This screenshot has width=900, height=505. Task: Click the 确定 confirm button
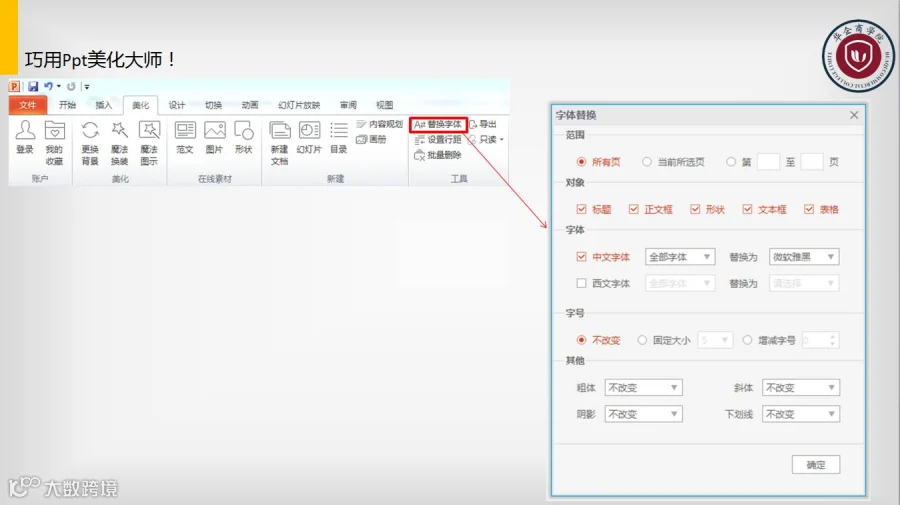pyautogui.click(x=816, y=464)
